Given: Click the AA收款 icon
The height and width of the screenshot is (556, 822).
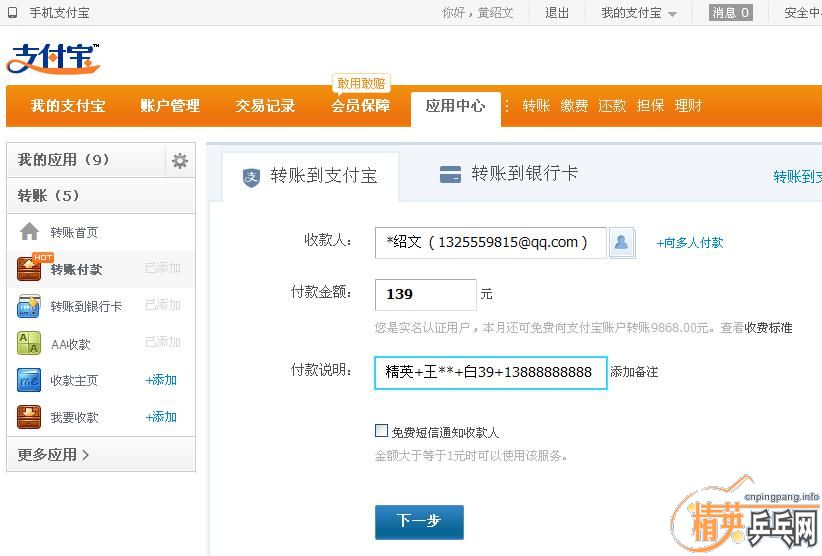Looking at the screenshot, I should tap(29, 343).
